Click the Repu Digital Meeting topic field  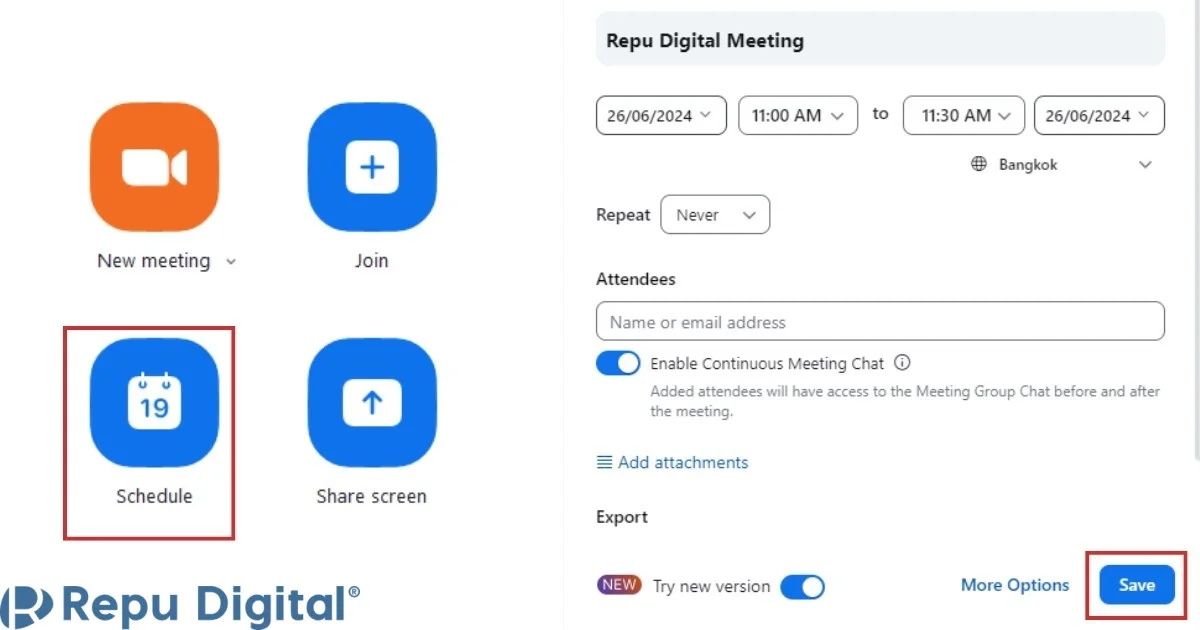click(x=880, y=39)
